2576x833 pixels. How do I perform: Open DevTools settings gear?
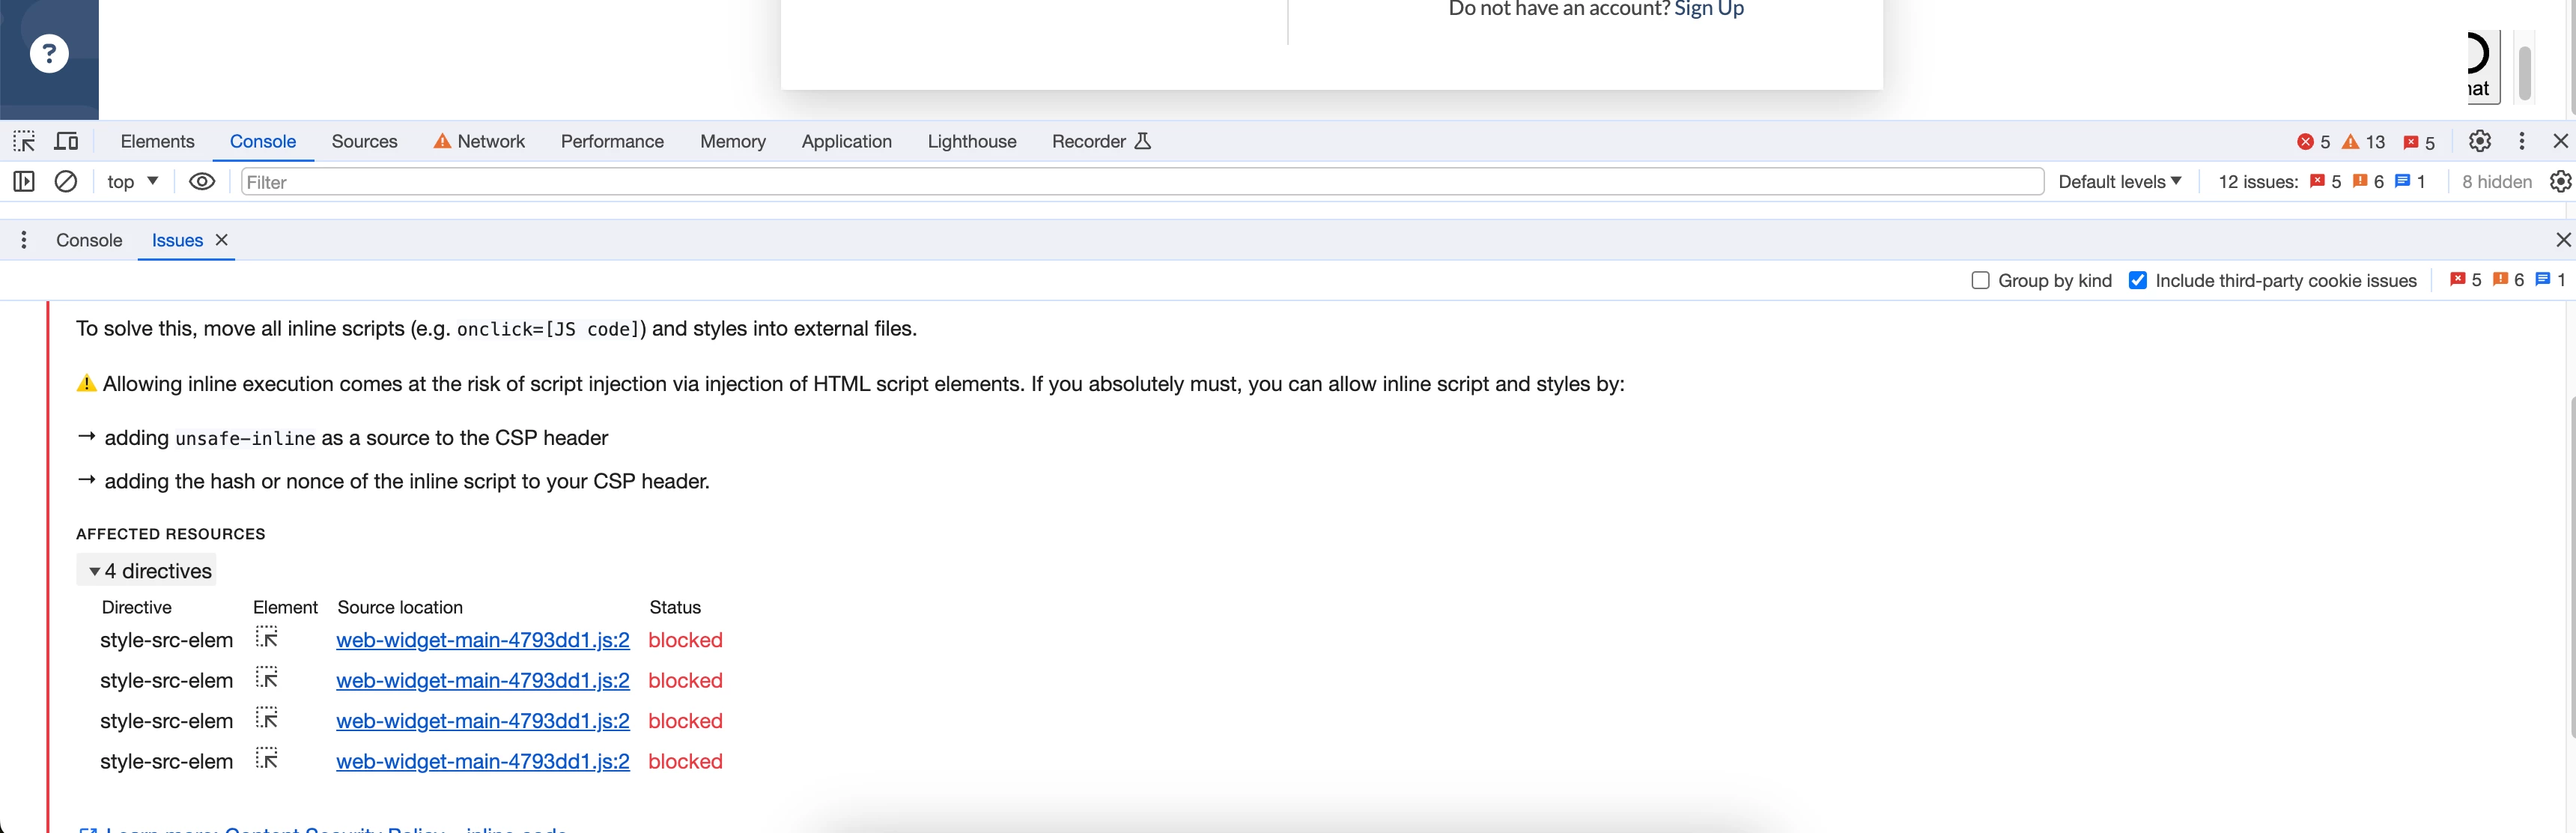click(2479, 141)
